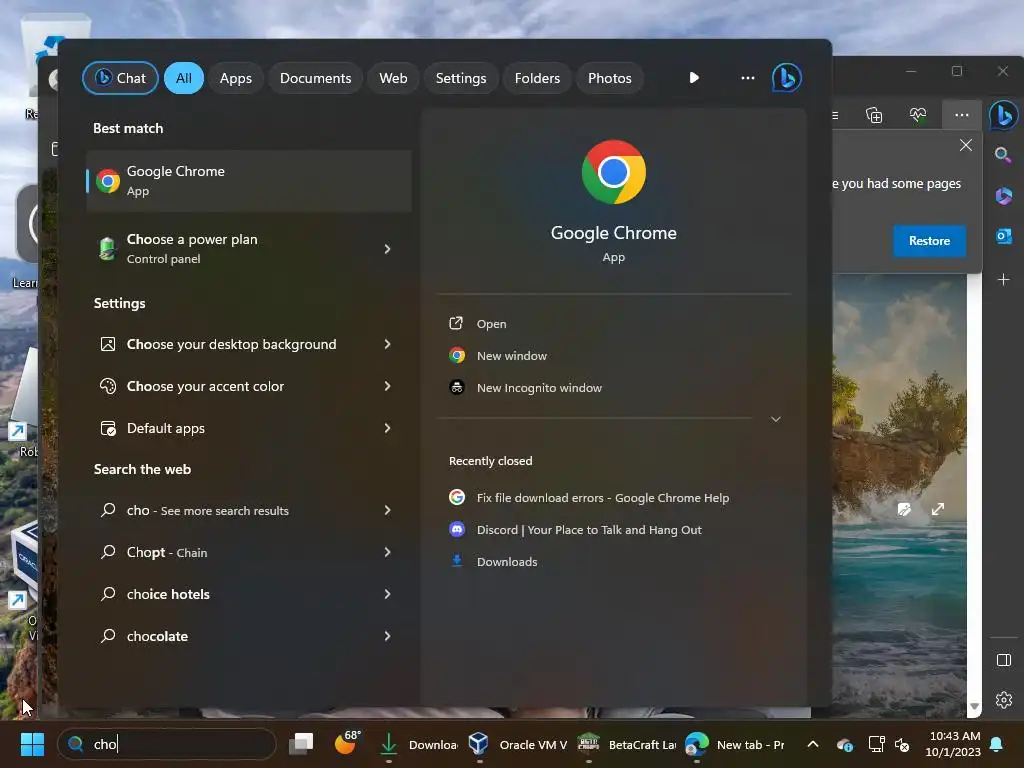Switch to the Folders filter
Screen dimensions: 1024x768
537,78
